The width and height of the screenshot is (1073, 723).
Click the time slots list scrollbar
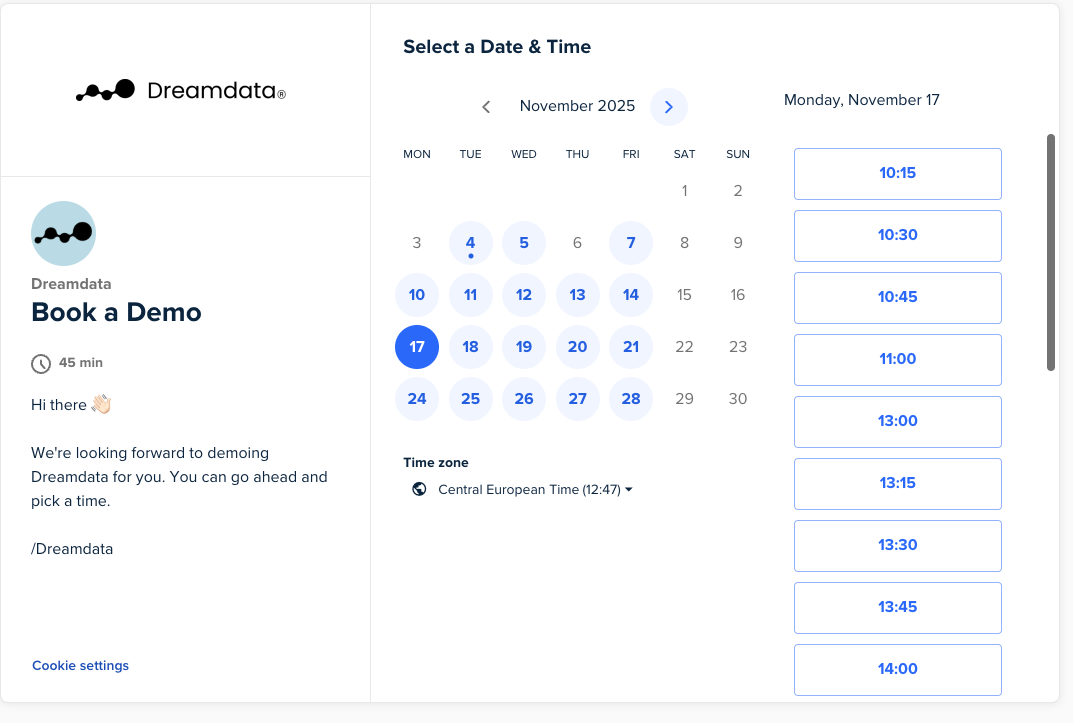click(x=1051, y=252)
